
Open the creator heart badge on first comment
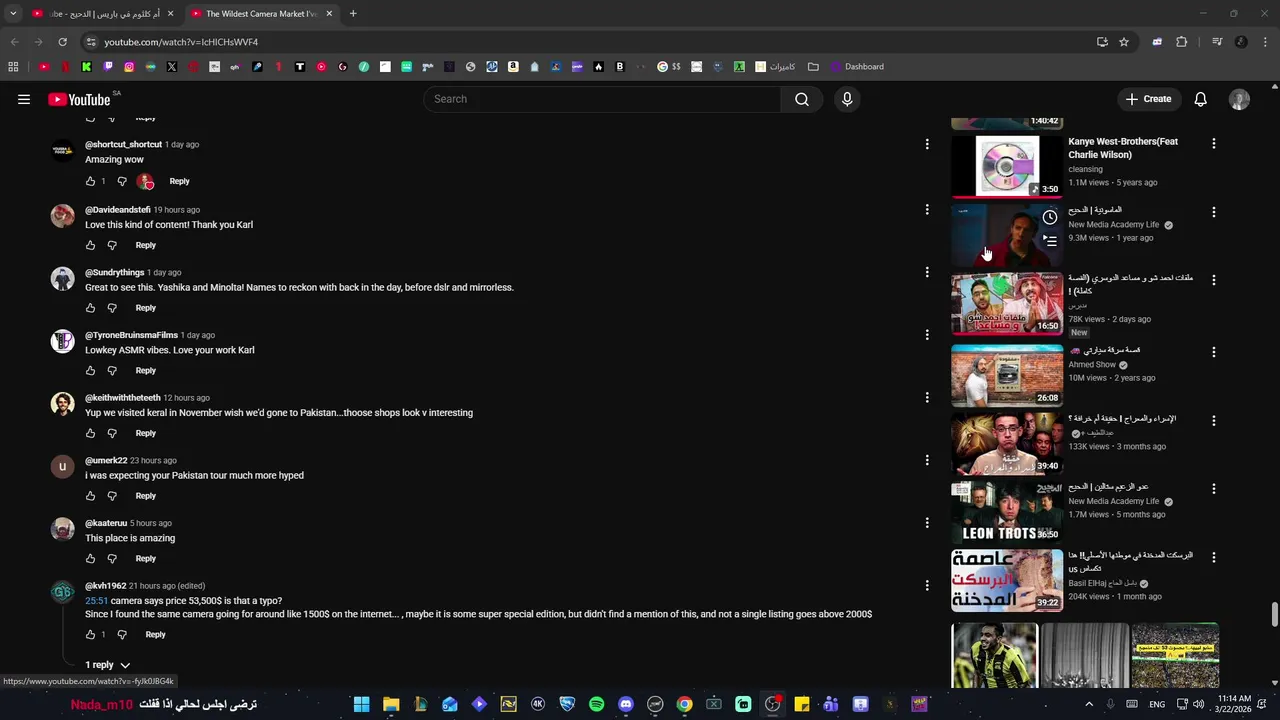click(146, 181)
